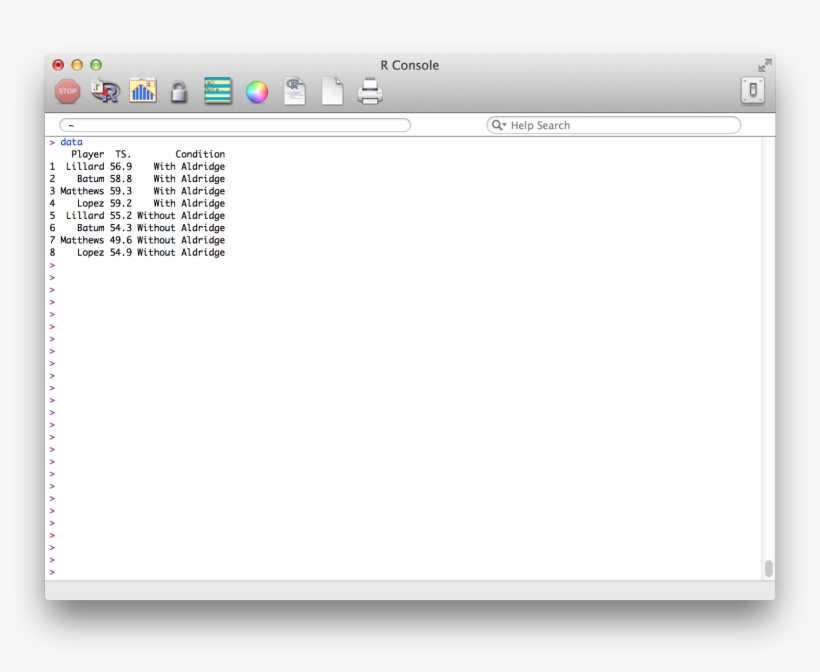
Task: Open the color wheel settings
Action: point(257,92)
